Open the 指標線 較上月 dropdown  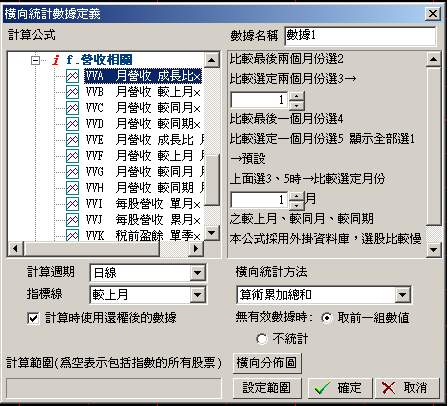point(197,295)
